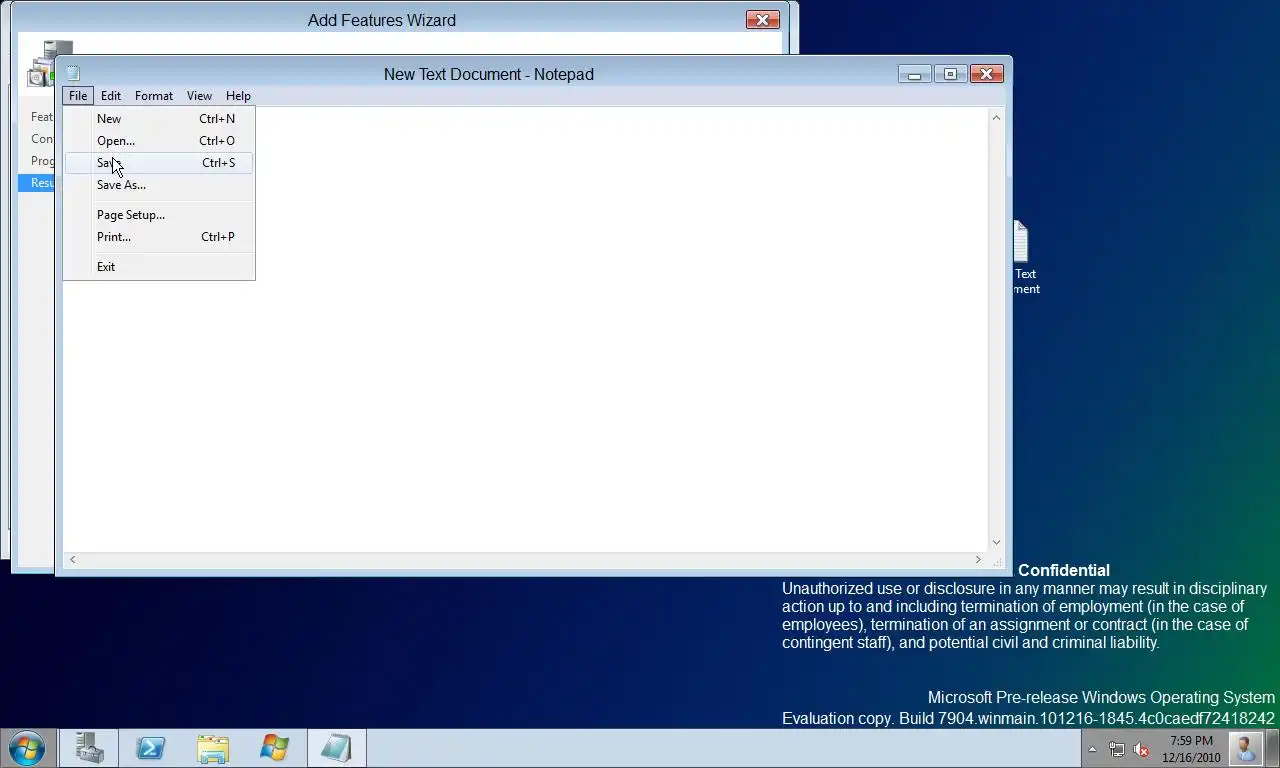This screenshot has height=768, width=1280.
Task: Click the Notepad title bar icon
Action: tap(73, 73)
